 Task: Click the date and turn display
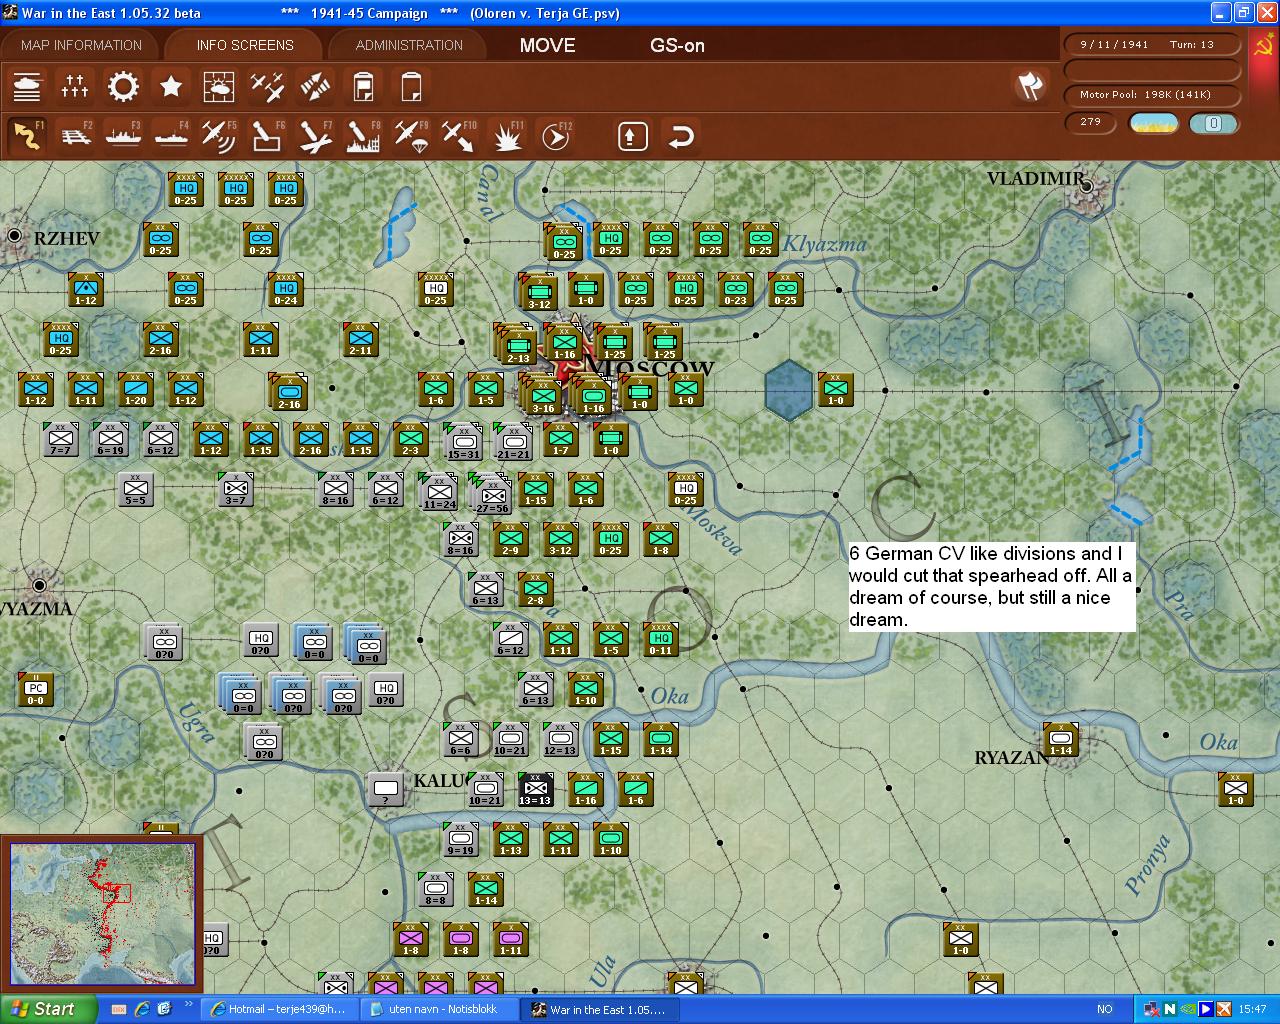(1152, 45)
